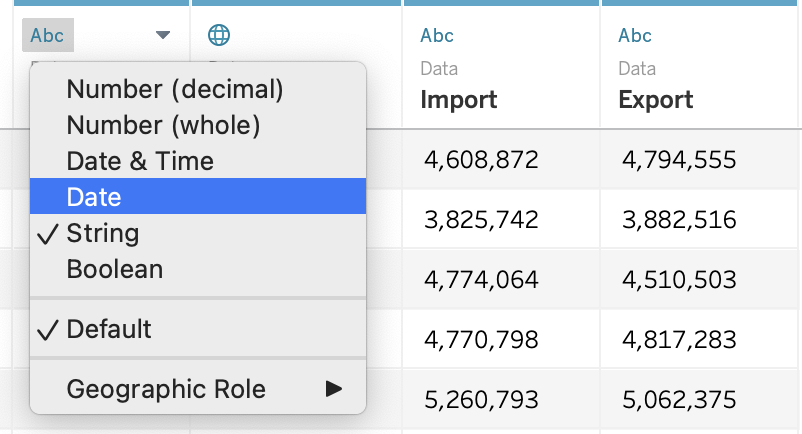Select the Date & Time option

(x=140, y=161)
